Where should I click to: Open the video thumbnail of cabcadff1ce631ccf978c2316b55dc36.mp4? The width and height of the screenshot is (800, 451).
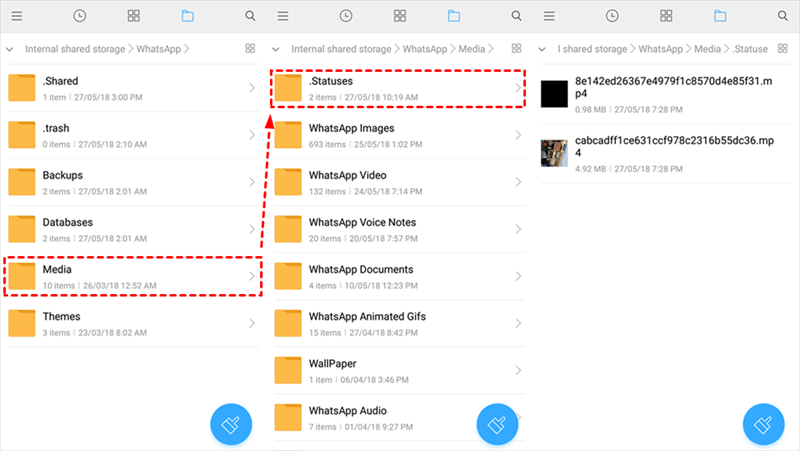[554, 151]
